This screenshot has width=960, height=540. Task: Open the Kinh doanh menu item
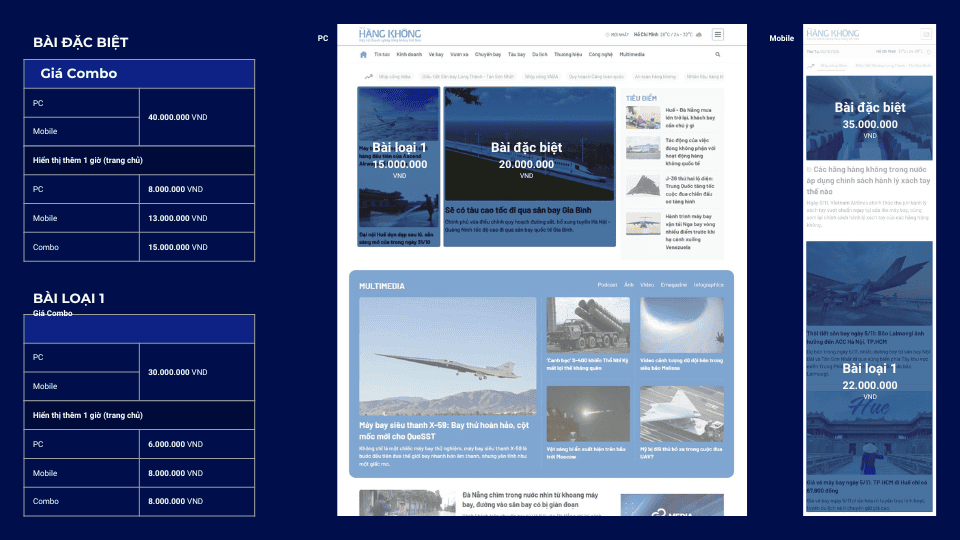click(409, 54)
